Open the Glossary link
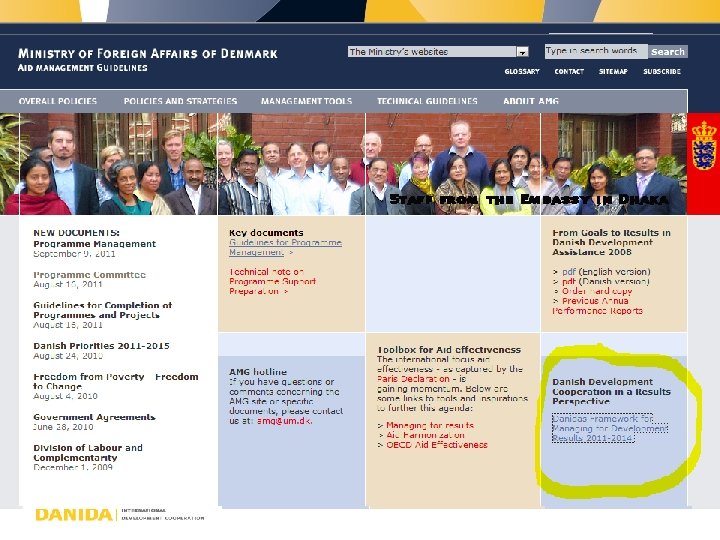Screen dimensions: 720x540 tap(522, 72)
